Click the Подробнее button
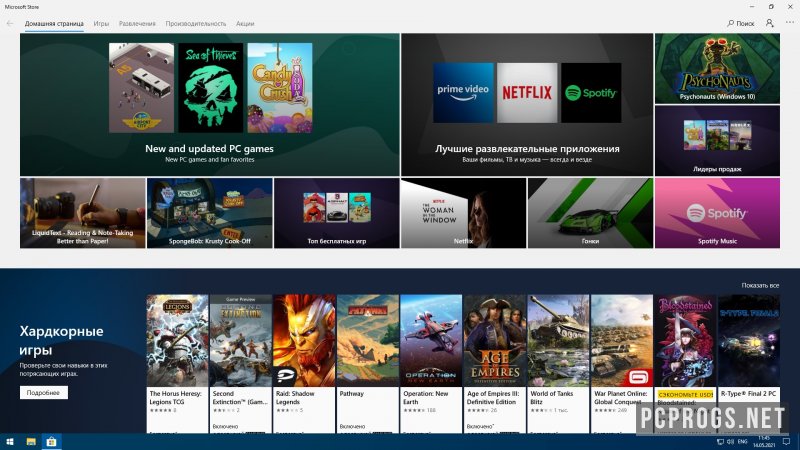800x450 pixels. [x=44, y=393]
